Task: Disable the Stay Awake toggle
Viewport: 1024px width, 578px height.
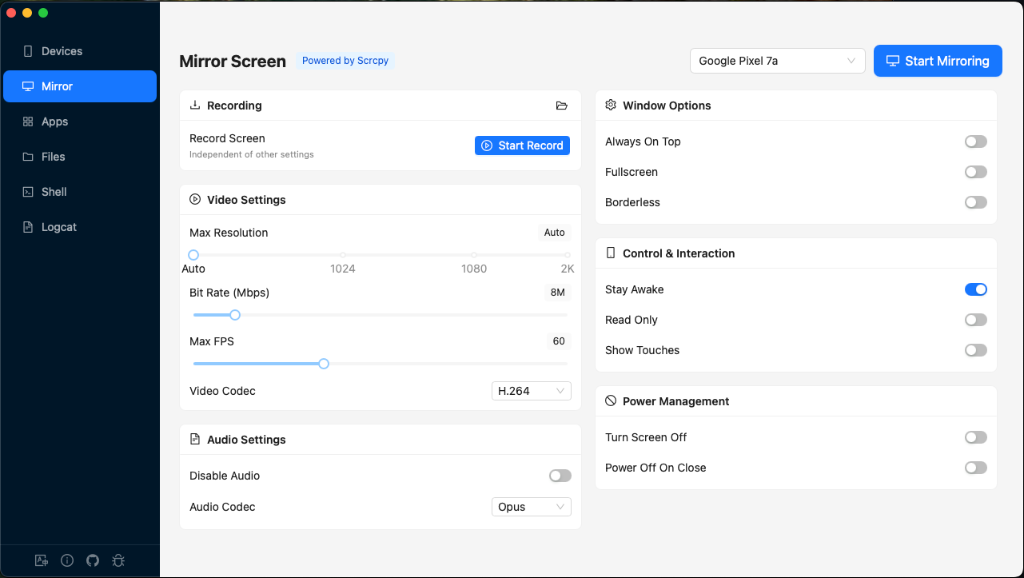Action: click(975, 290)
